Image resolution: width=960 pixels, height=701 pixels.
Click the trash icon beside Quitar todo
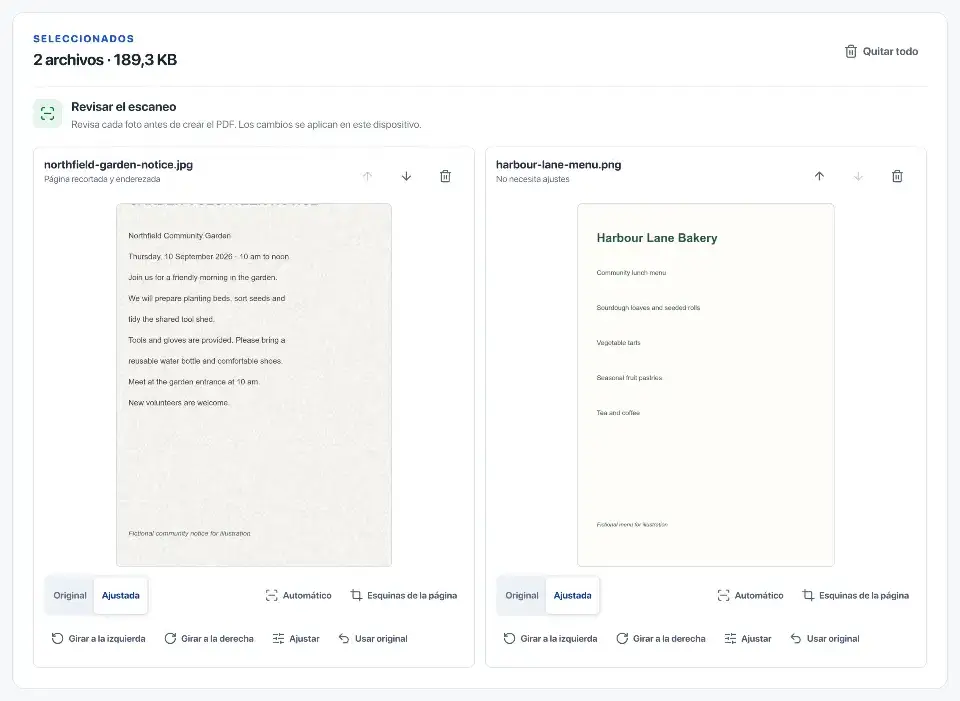pyautogui.click(x=850, y=51)
